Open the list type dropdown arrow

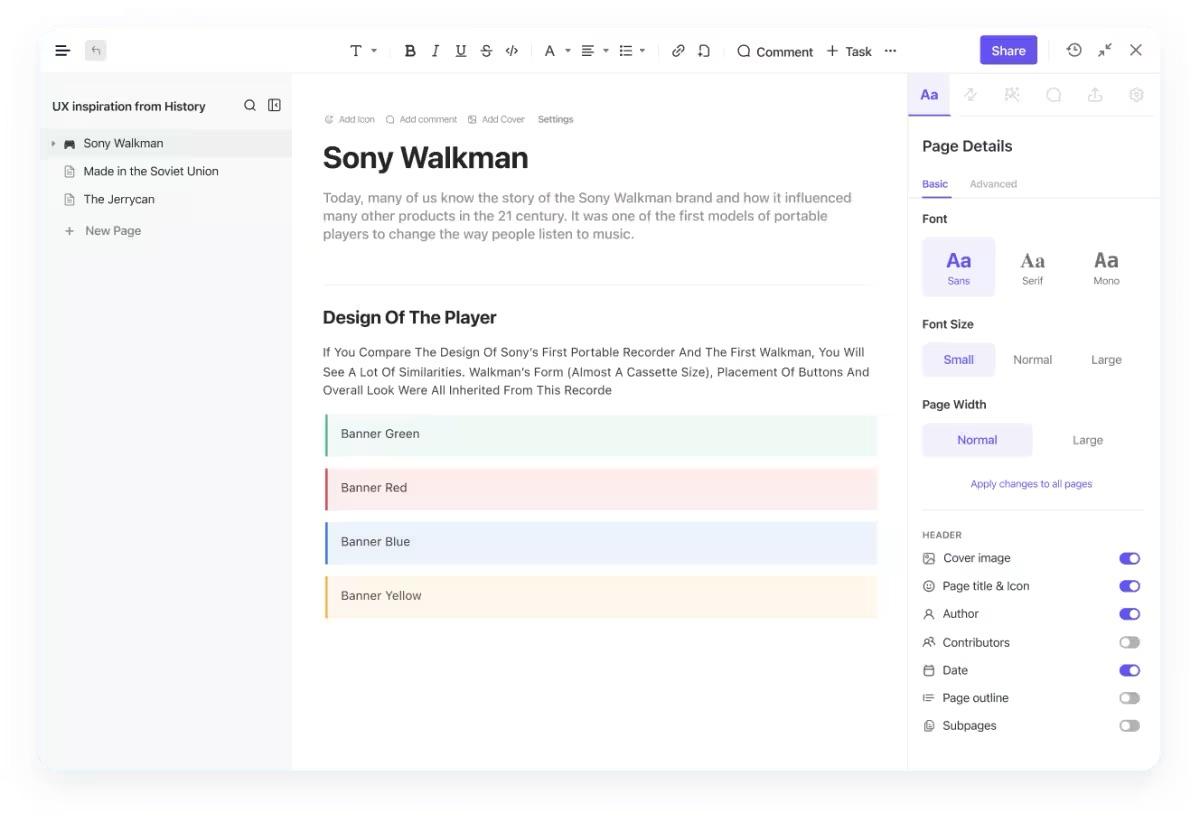click(x=642, y=51)
